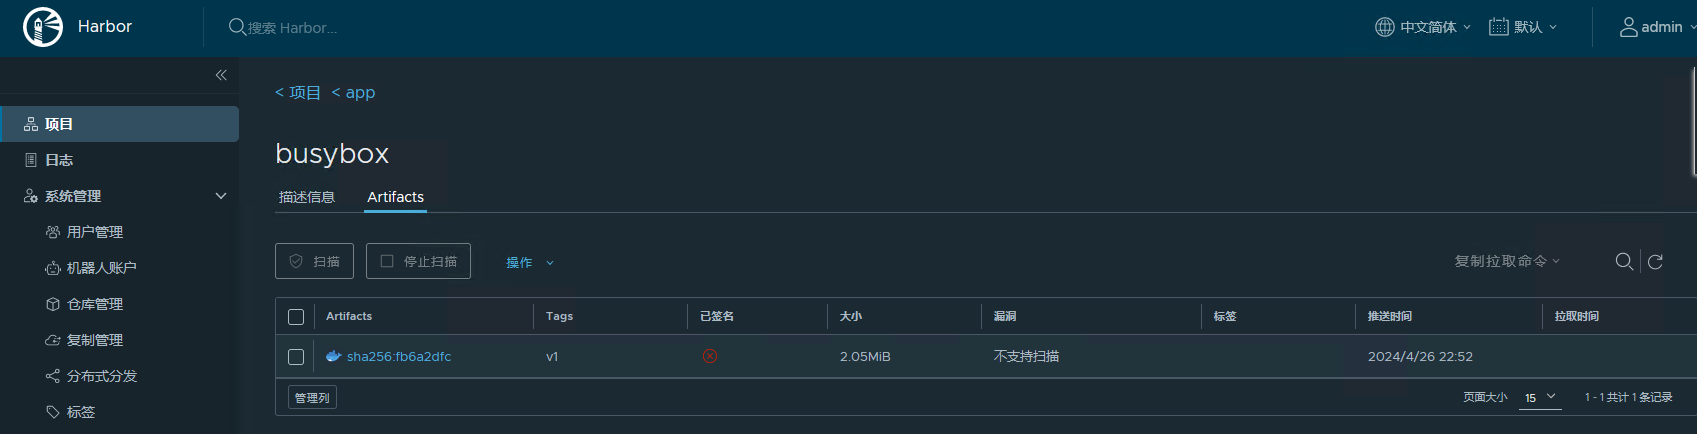Expand the 操作 actions dropdown
Viewport: 1697px width, 434px height.
pyautogui.click(x=530, y=262)
